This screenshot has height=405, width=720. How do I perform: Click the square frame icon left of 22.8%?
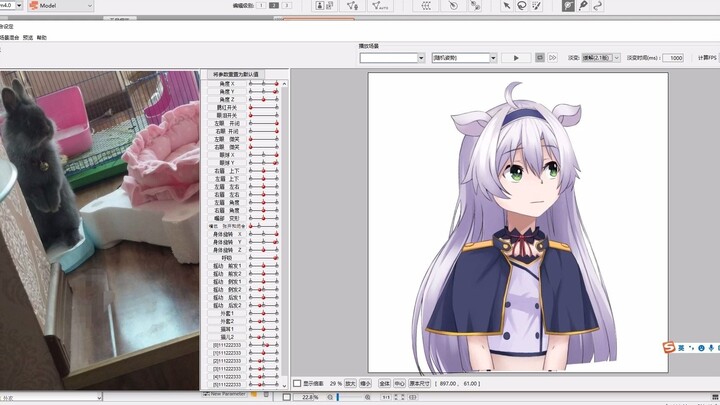287,397
